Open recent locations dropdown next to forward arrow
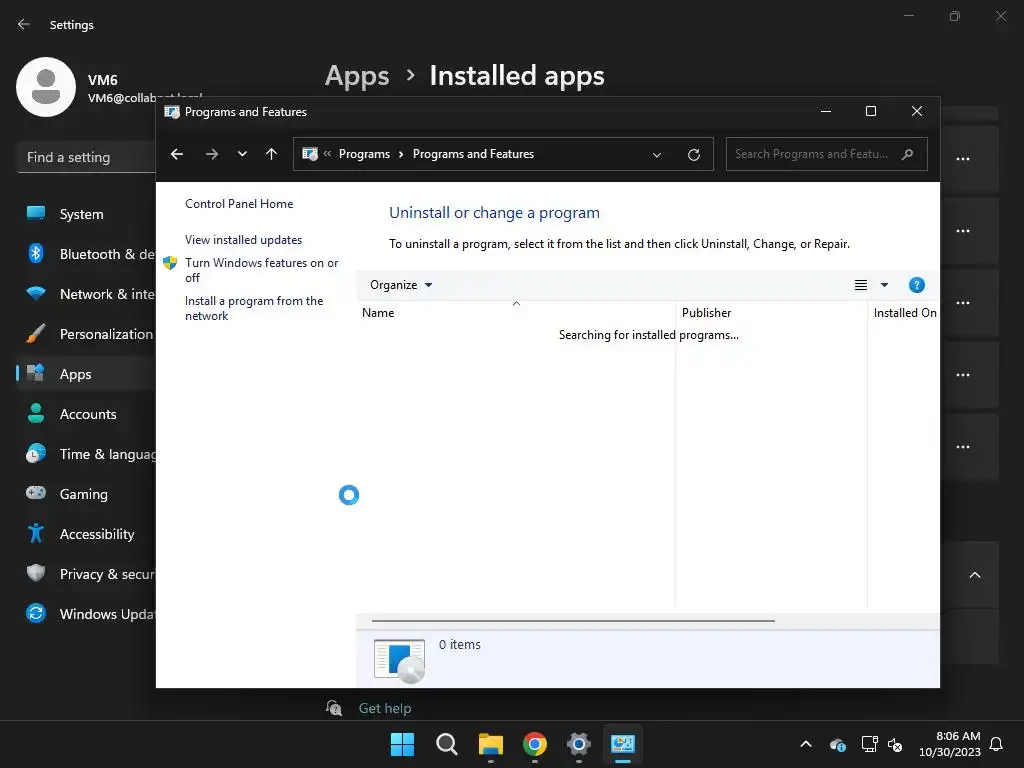This screenshot has height=768, width=1024. coord(242,154)
